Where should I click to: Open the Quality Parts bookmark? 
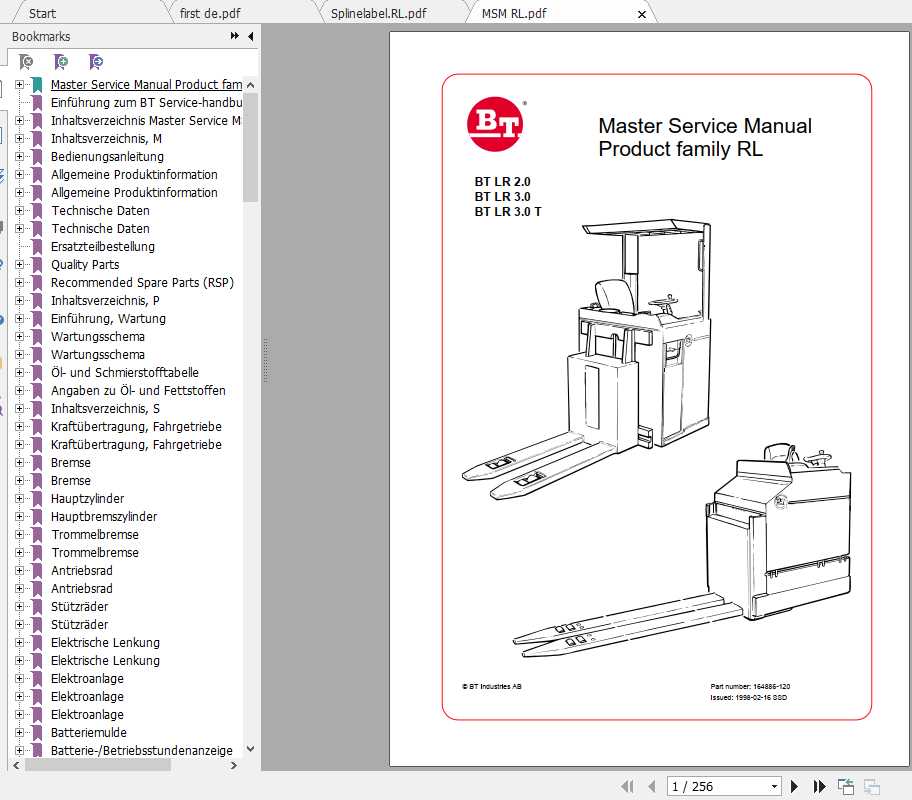[85, 265]
